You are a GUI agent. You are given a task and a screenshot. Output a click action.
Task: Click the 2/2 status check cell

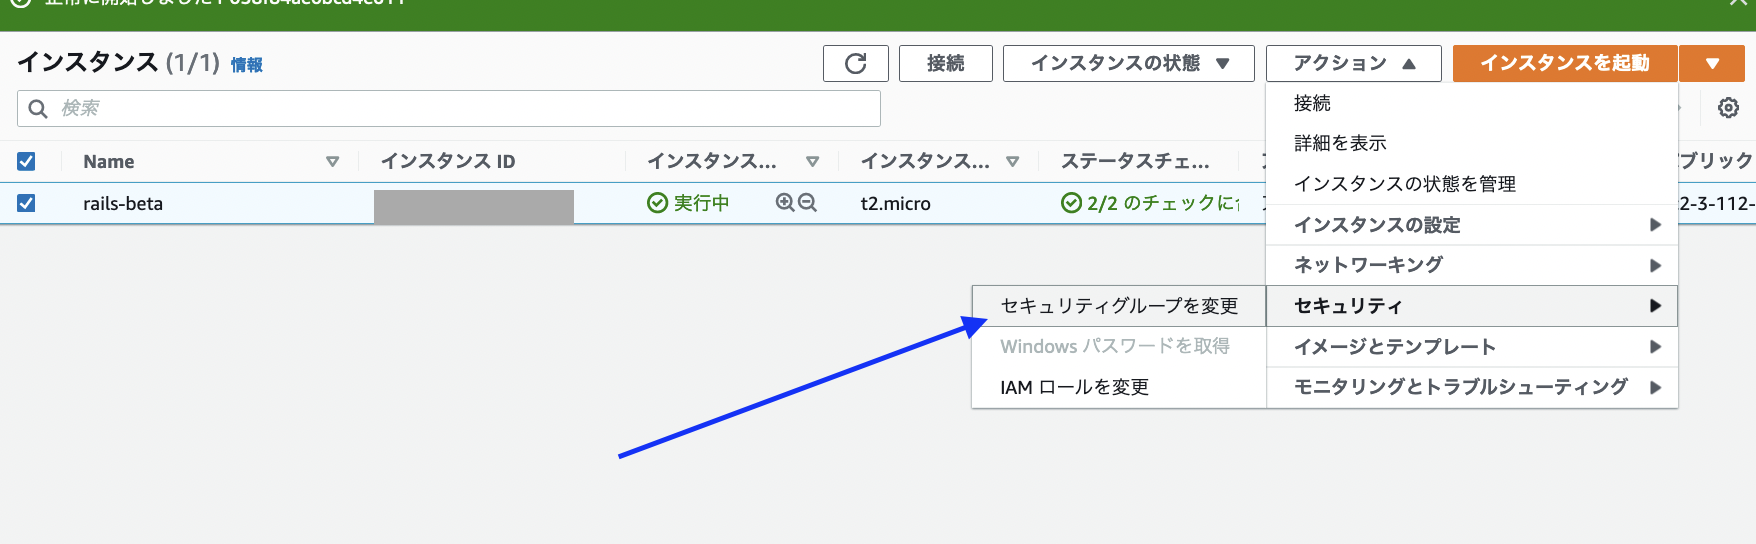(x=1150, y=203)
